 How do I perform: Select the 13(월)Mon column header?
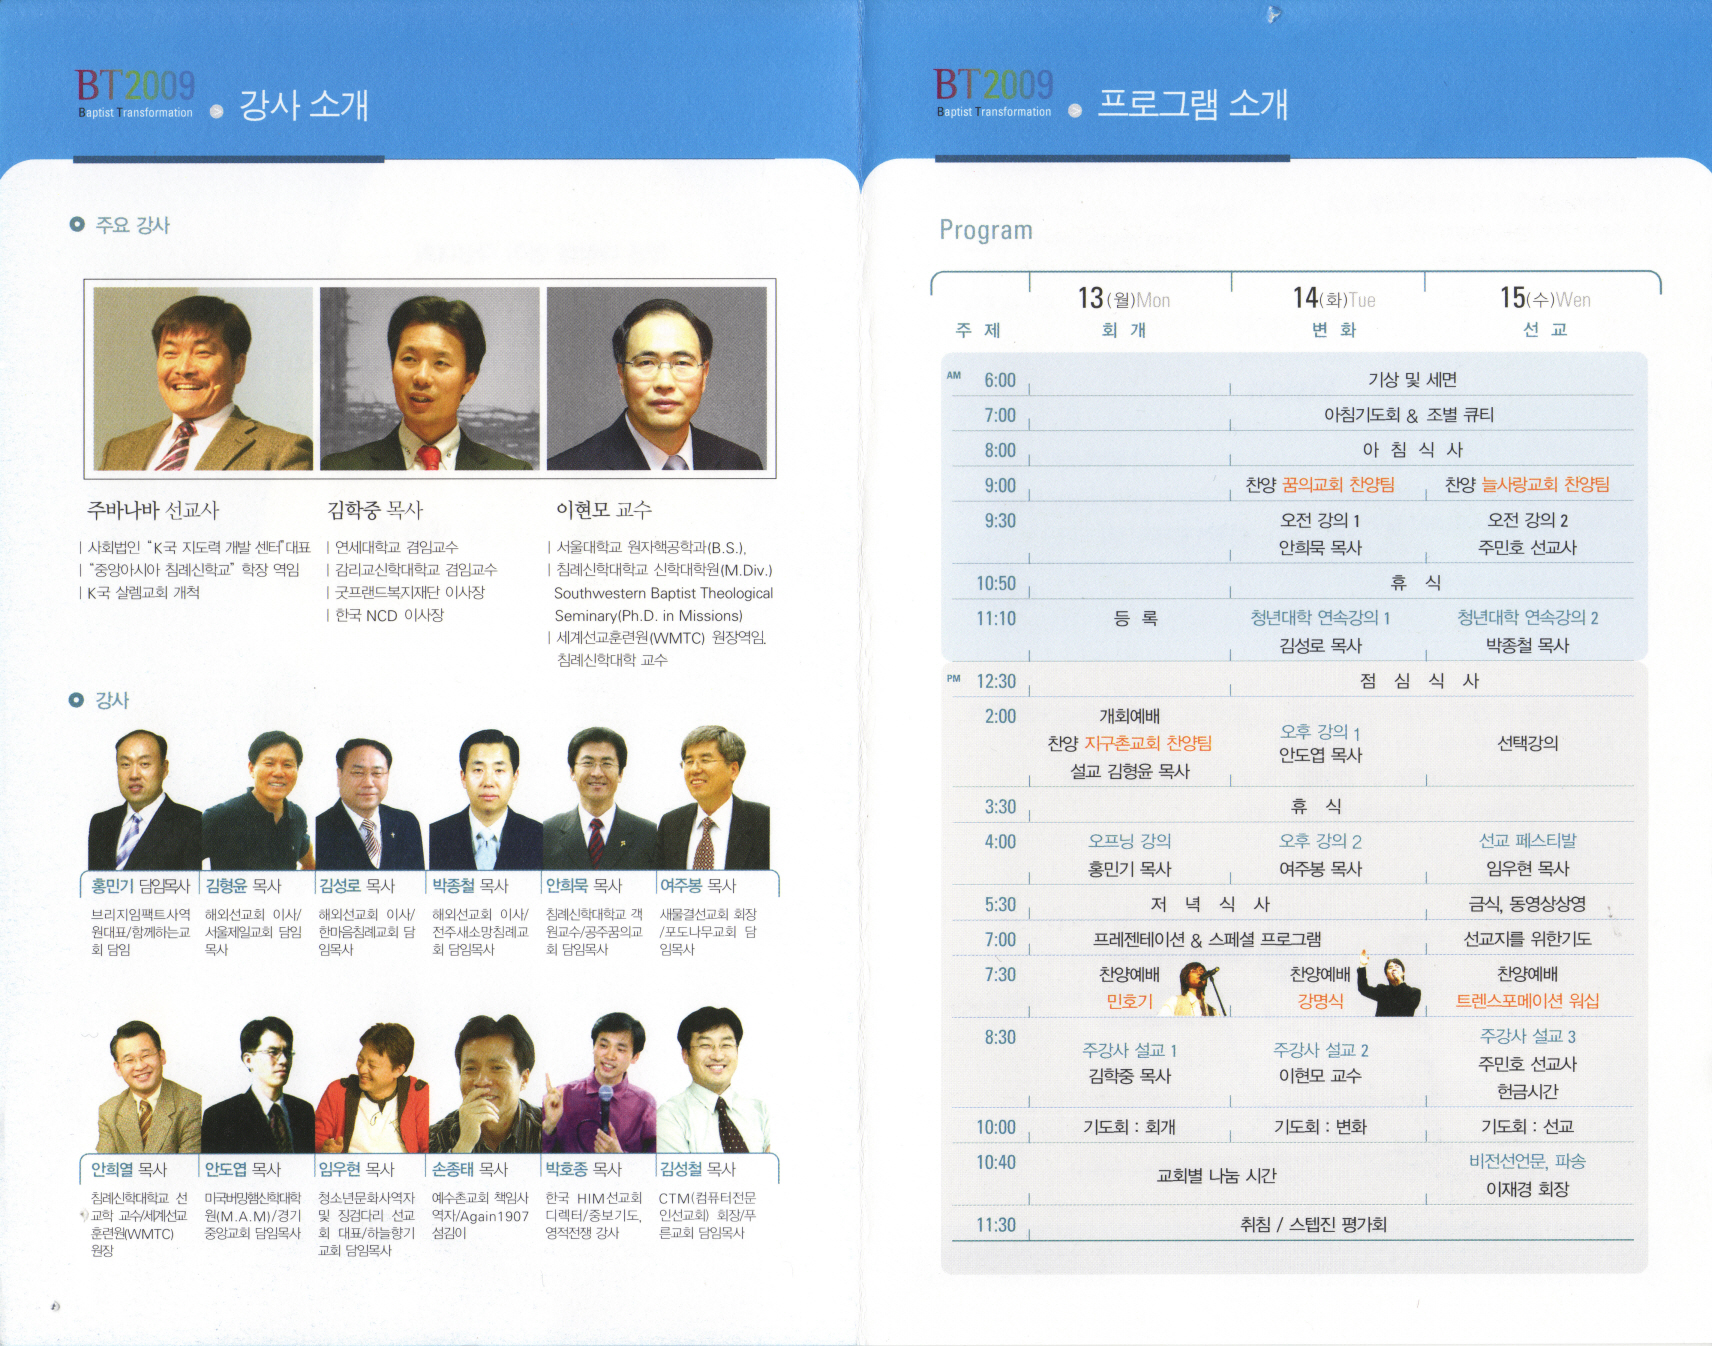(x=1123, y=299)
